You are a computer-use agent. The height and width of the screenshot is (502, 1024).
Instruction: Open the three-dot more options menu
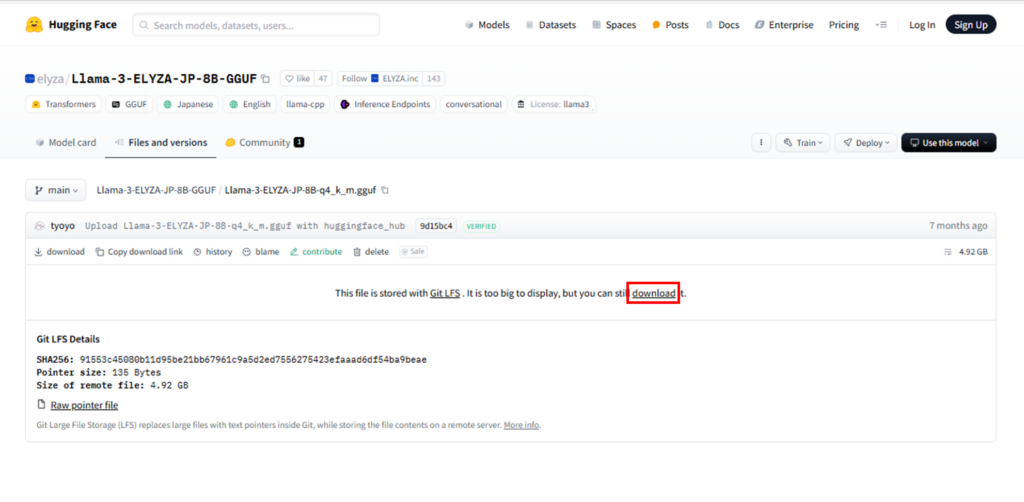(761, 142)
